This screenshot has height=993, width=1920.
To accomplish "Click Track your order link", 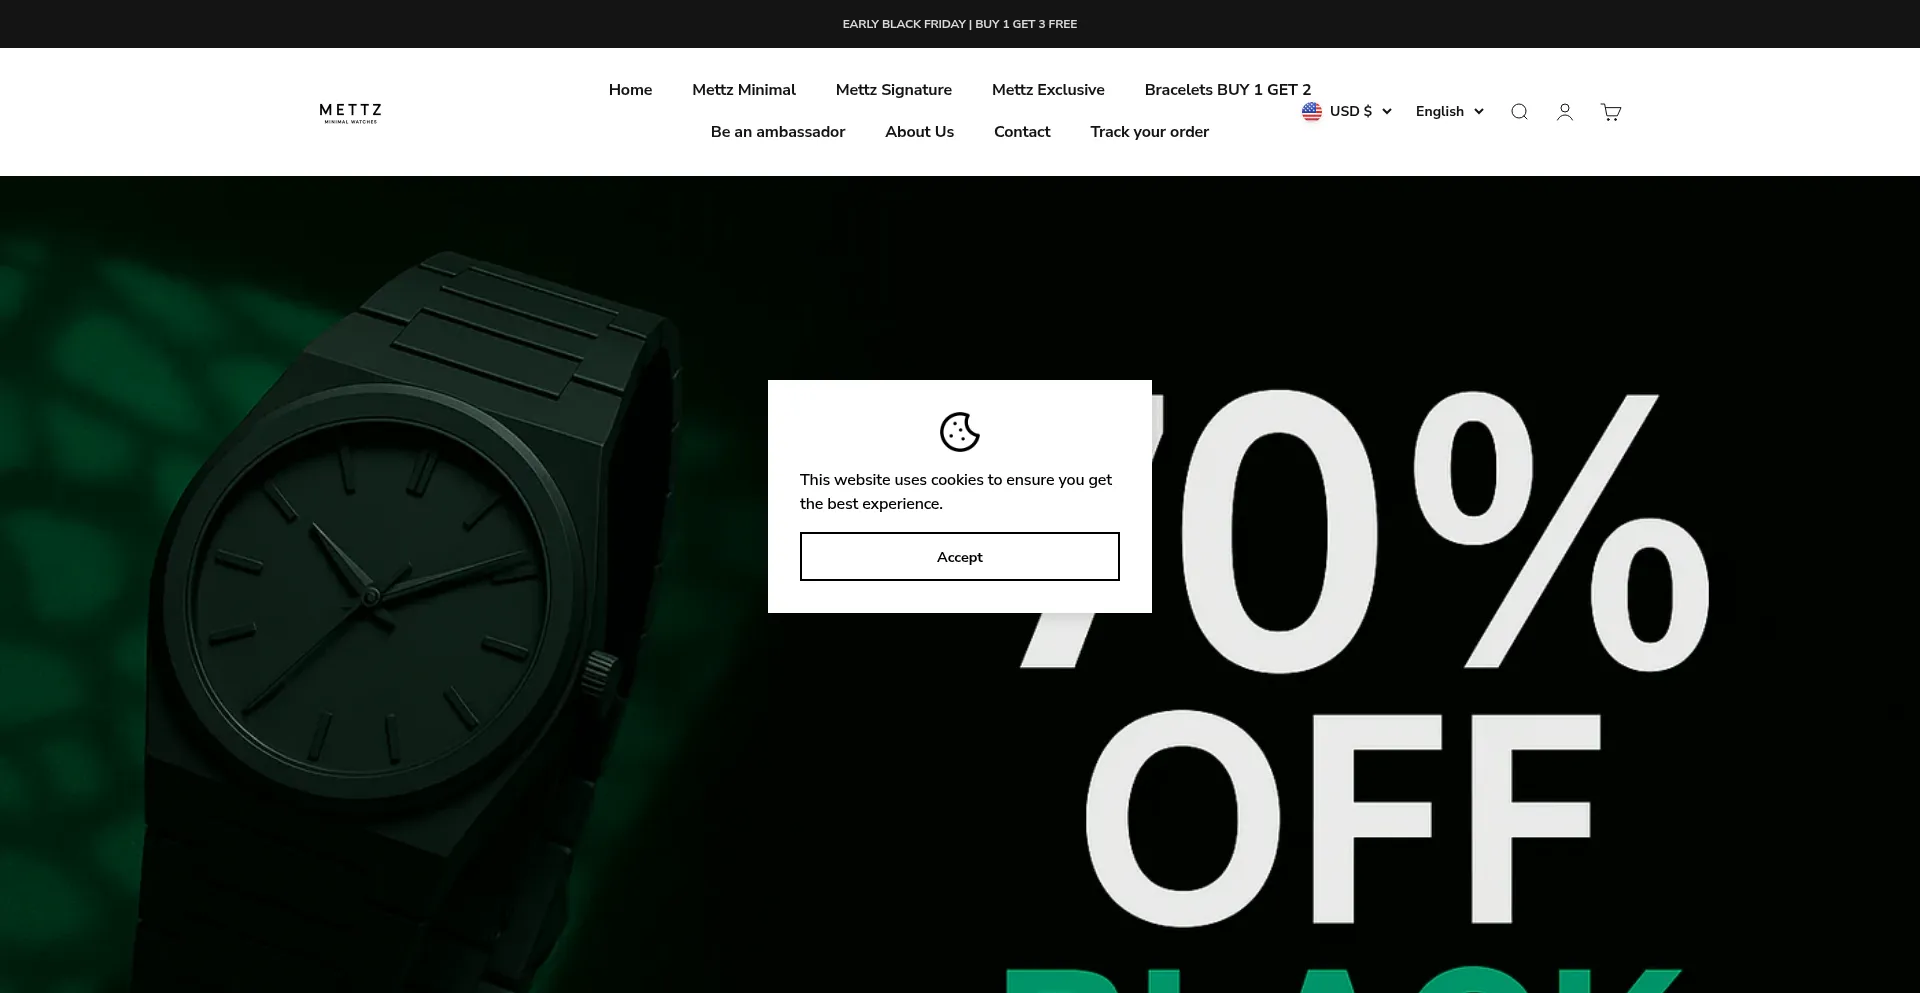I will tap(1149, 132).
